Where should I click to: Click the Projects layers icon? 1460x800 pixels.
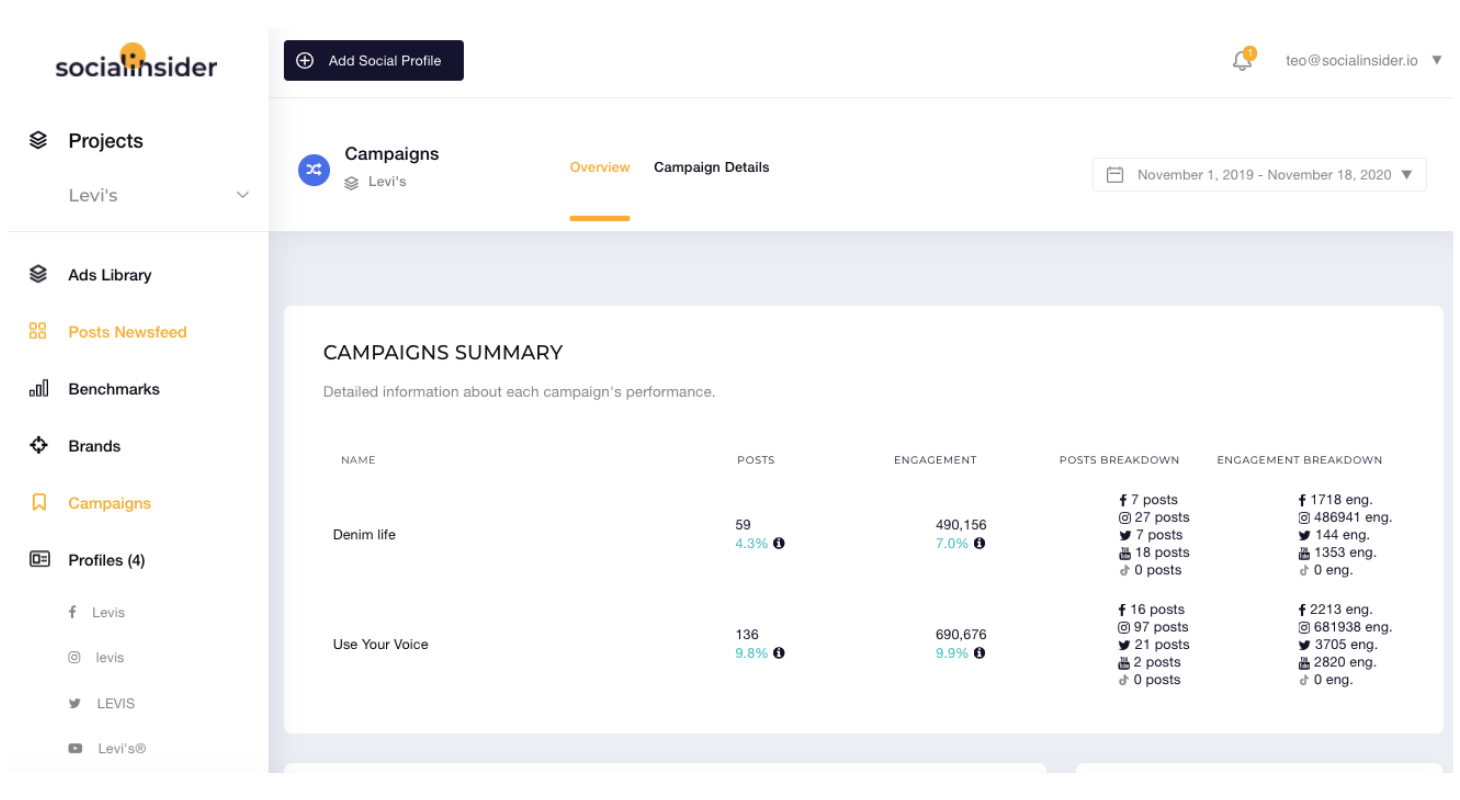coord(38,141)
